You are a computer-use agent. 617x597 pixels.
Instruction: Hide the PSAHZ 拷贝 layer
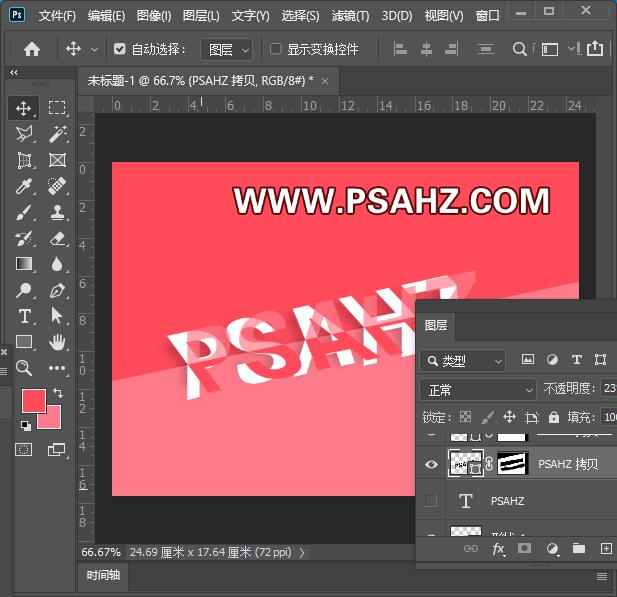pos(431,464)
